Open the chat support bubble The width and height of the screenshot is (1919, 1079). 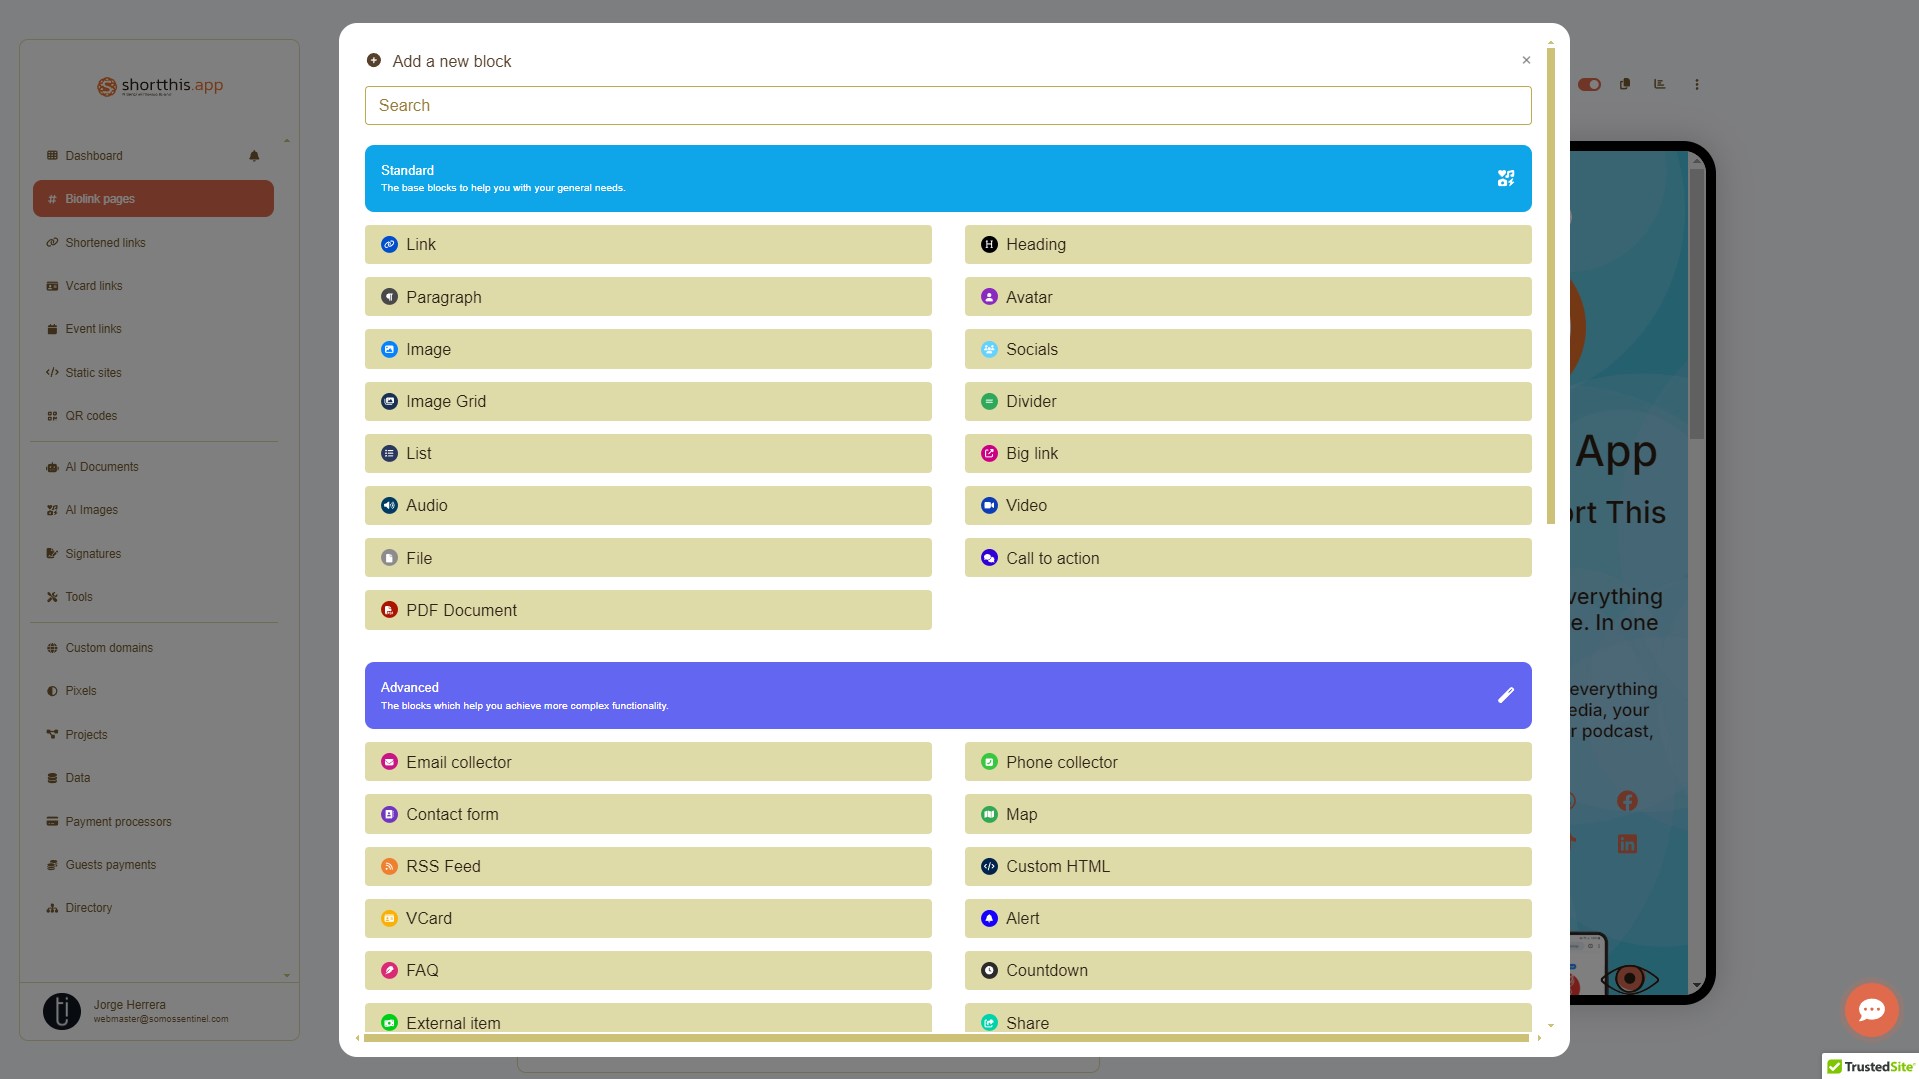coord(1871,1010)
